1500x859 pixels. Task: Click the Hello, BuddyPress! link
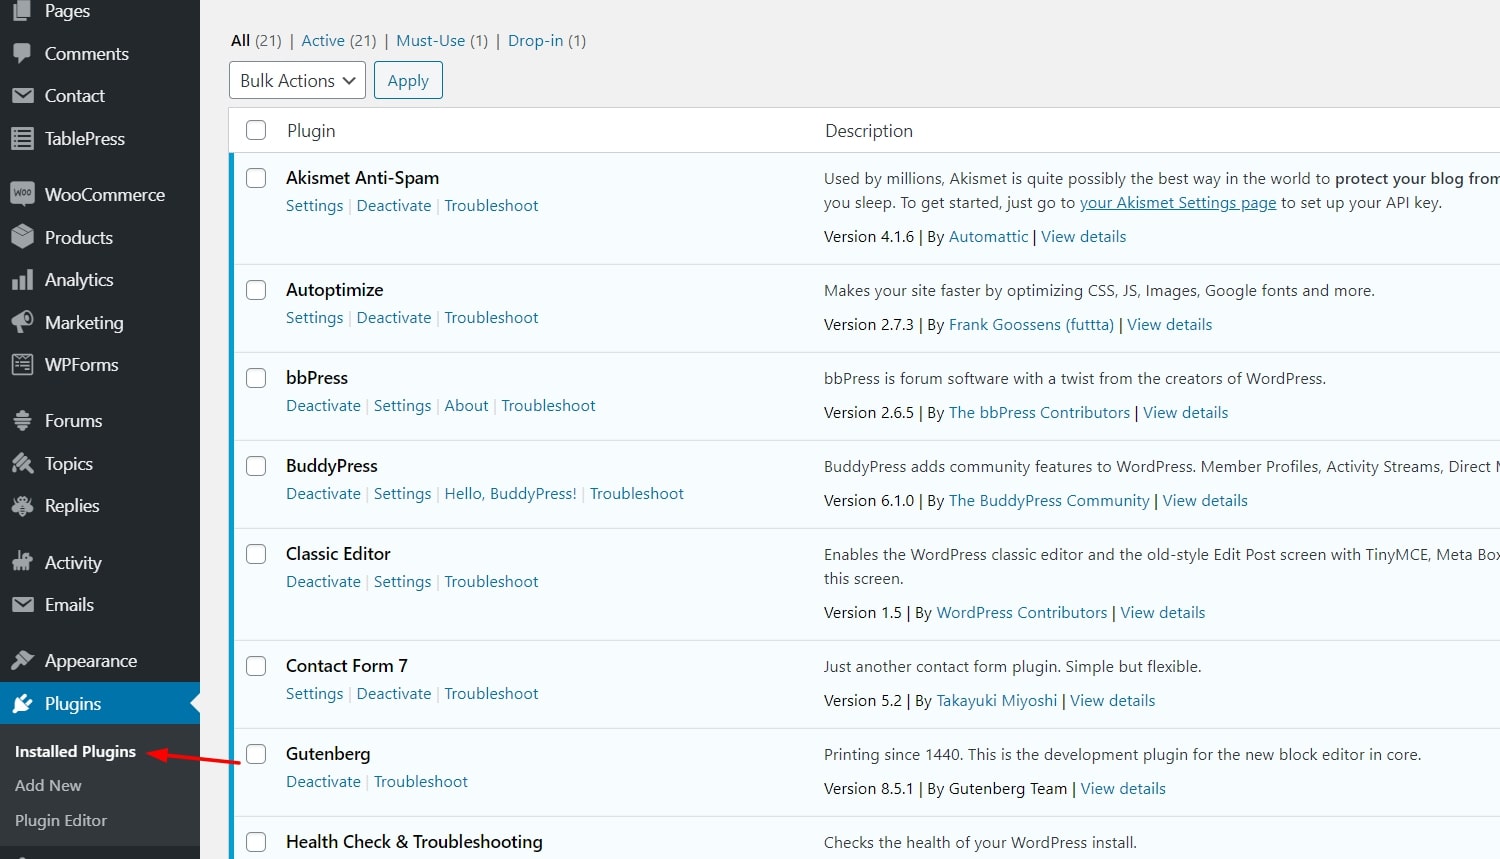click(x=510, y=494)
